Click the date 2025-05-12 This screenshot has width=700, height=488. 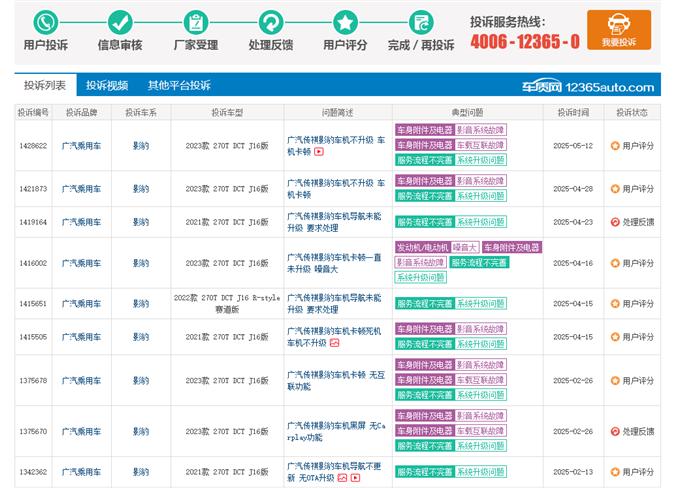click(x=573, y=146)
